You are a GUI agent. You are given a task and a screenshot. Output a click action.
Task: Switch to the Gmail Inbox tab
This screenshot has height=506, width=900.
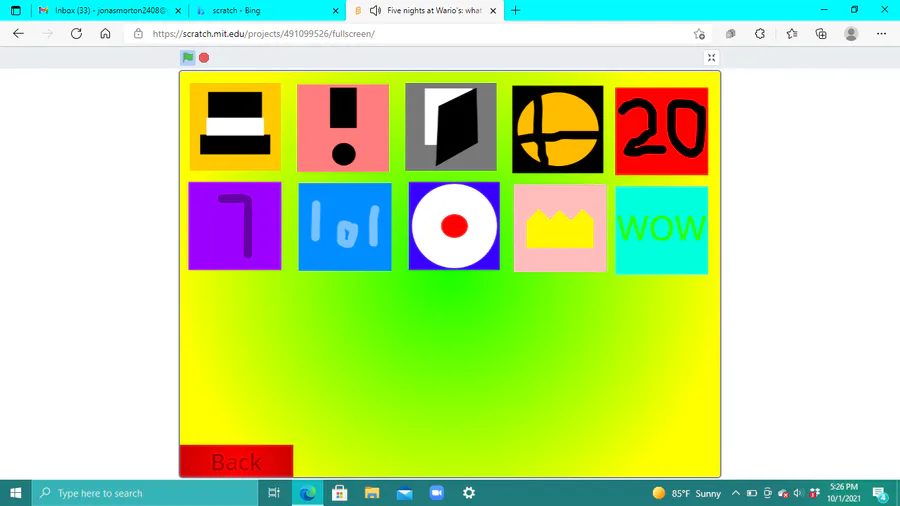tap(109, 10)
